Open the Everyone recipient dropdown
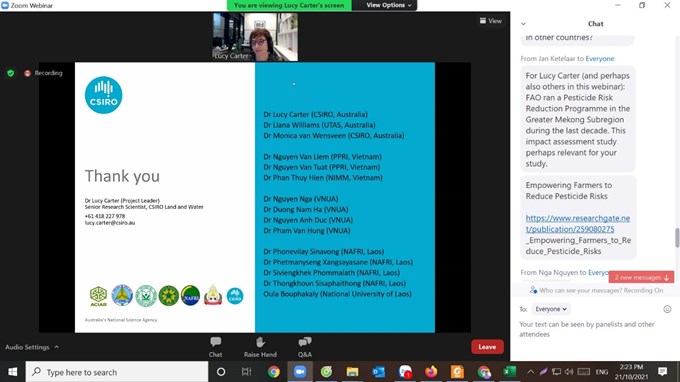Screen dimensions: 680x382 click(x=551, y=309)
